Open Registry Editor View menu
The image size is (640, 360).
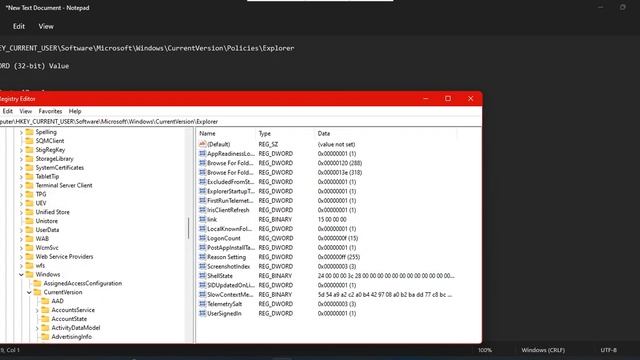point(25,111)
